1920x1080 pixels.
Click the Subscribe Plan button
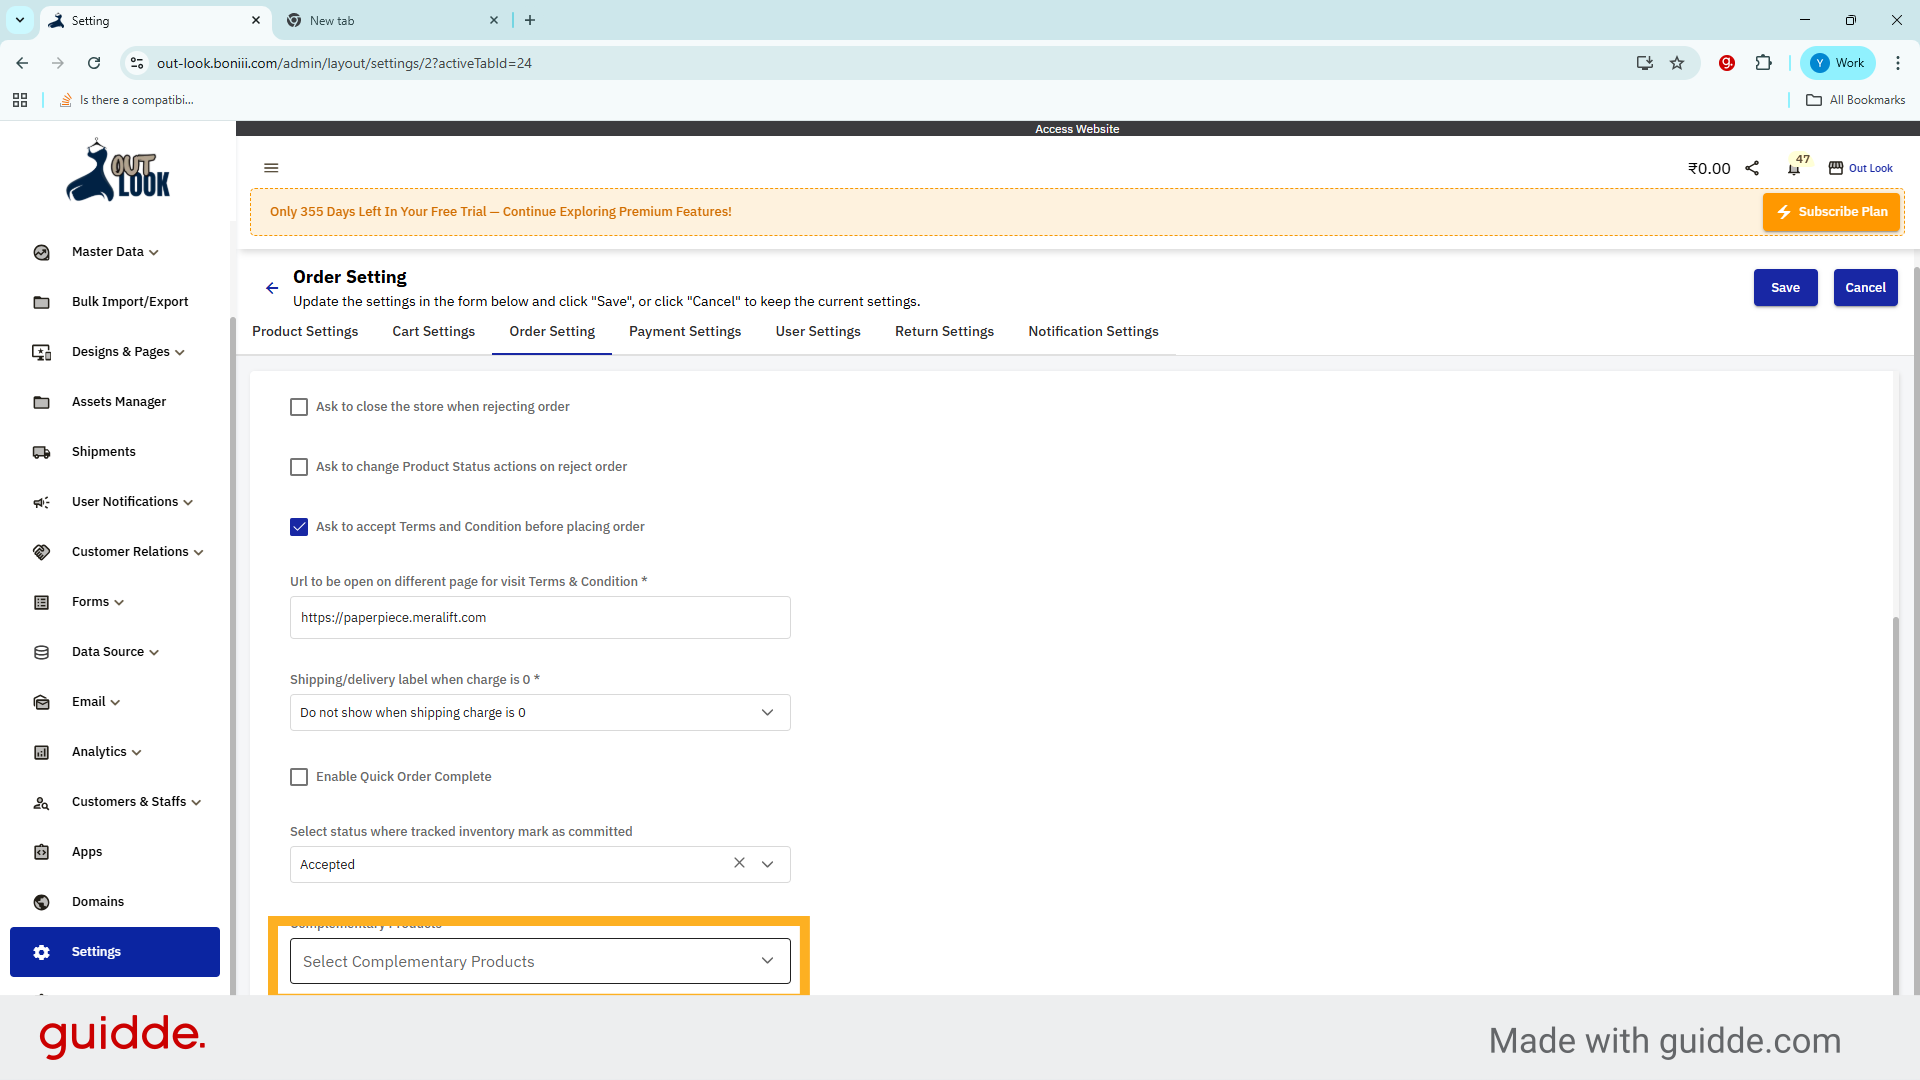1831,212
